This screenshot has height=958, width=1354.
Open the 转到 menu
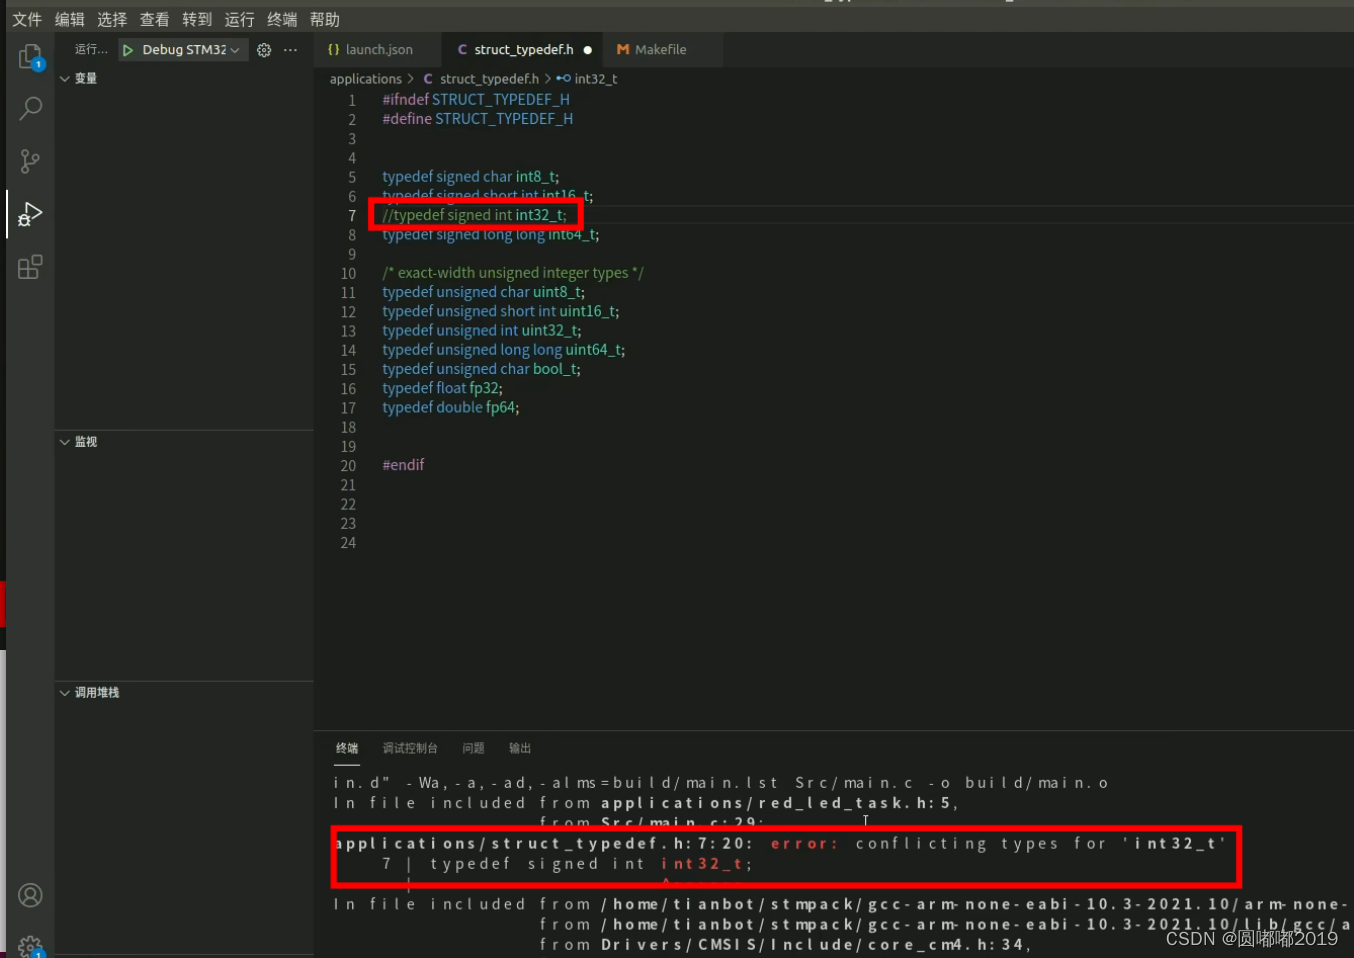click(197, 19)
